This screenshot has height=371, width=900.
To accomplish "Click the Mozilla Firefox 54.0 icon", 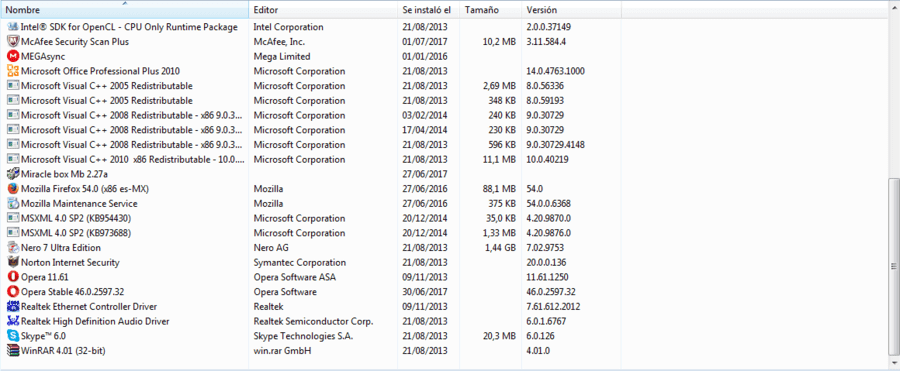I will coord(13,189).
